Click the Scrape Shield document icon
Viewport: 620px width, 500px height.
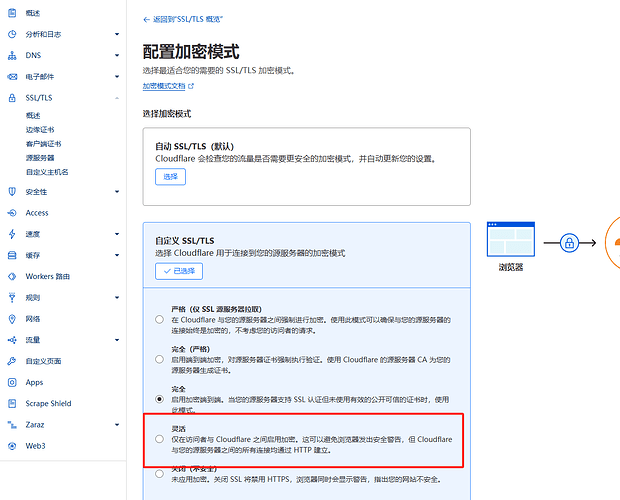pos(12,404)
